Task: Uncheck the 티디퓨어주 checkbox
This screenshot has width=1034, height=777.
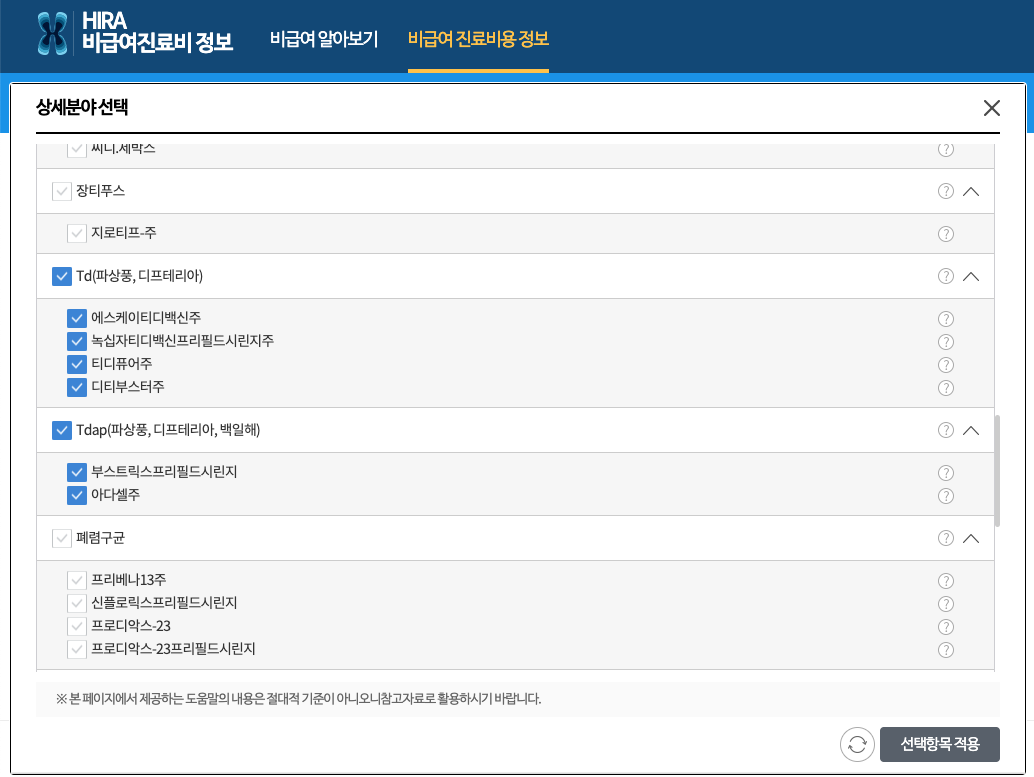Action: tap(77, 364)
